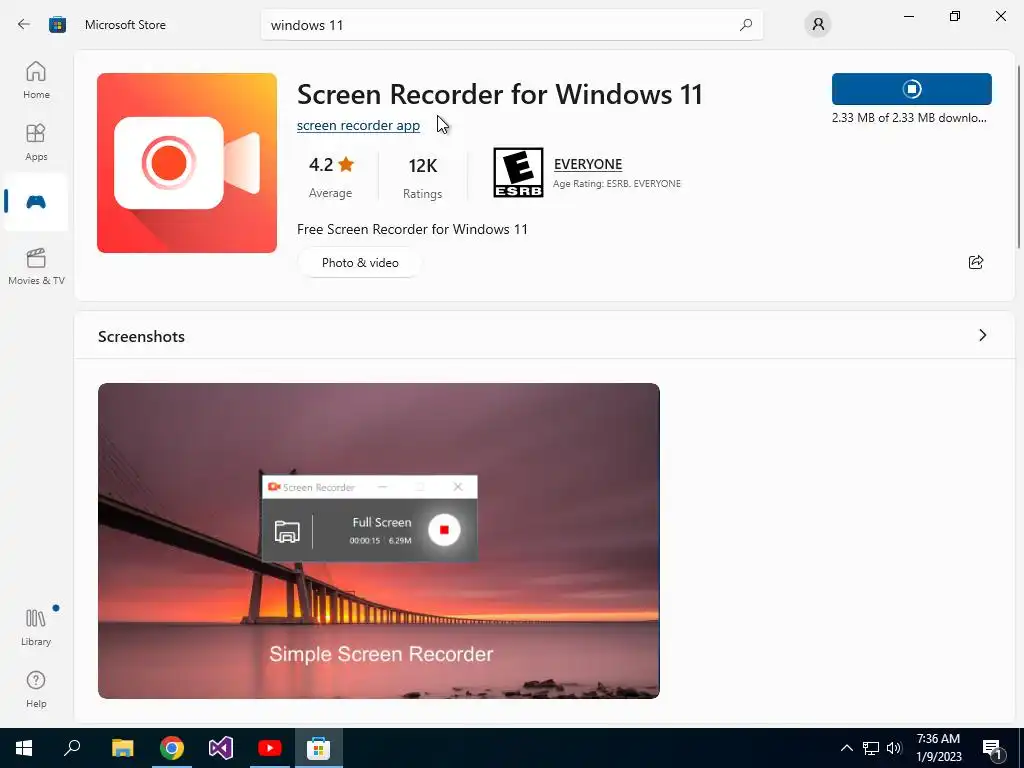
Task: Stop the download with the blue button
Action: tap(911, 89)
